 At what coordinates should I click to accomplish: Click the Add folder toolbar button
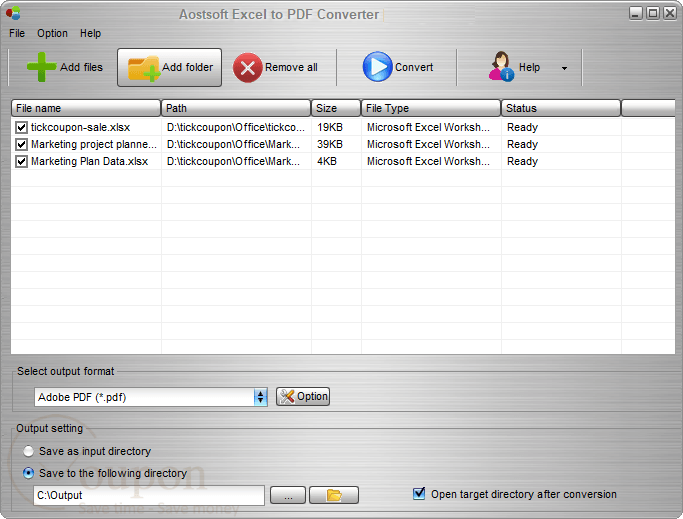[169, 67]
